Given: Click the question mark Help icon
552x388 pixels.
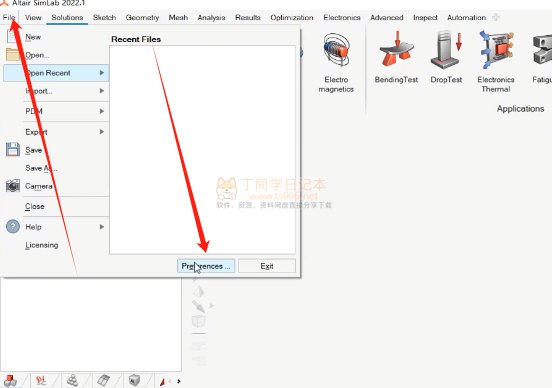Looking at the screenshot, I should point(13,226).
